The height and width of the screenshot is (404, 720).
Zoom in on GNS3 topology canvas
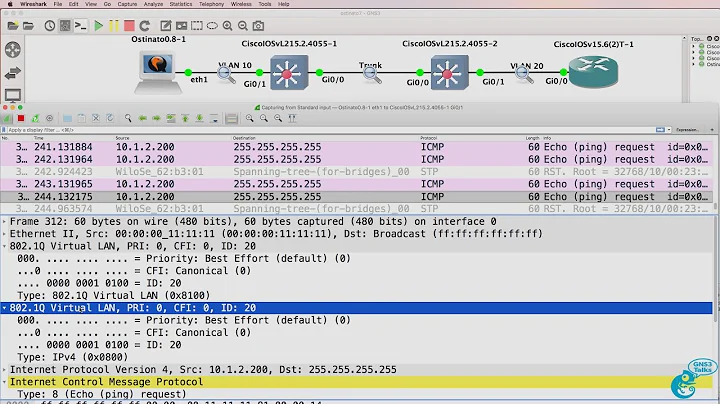(227, 26)
